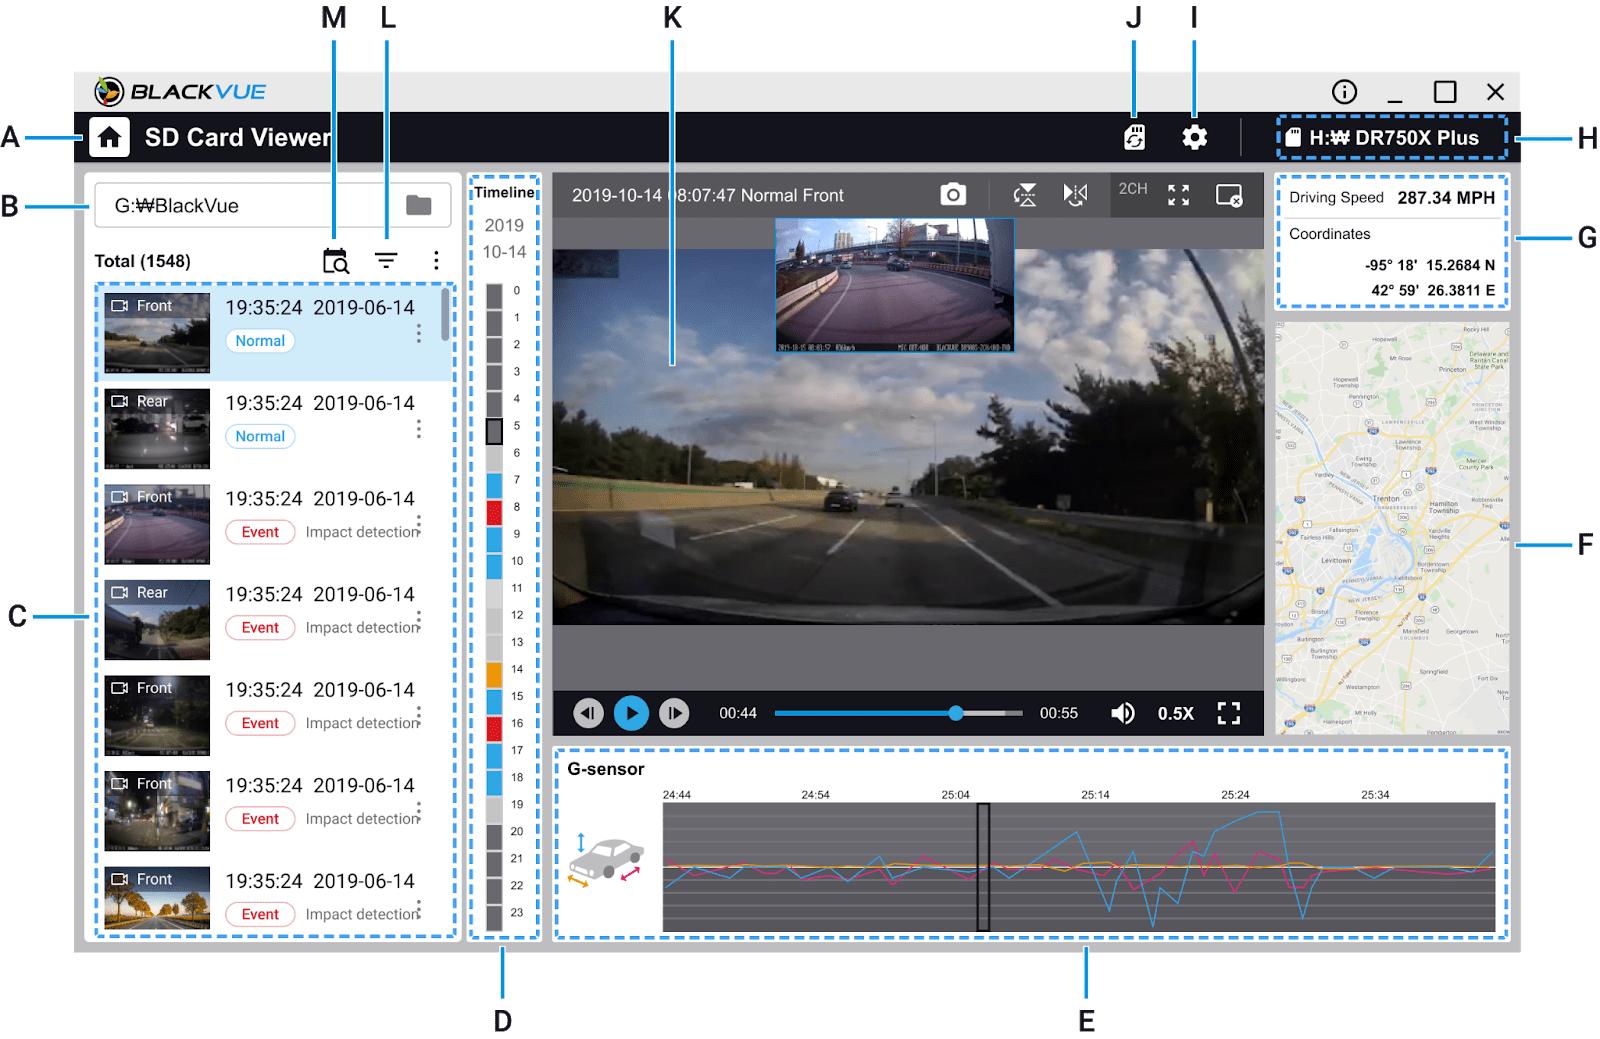
Task: Click the Driving Speed 287.34 MPH value
Action: [x=1446, y=198]
